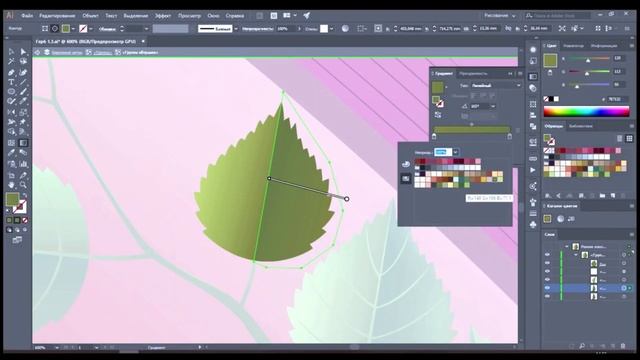
Task: Switch Swatches panel to thumbnail grid view
Action: [629, 139]
